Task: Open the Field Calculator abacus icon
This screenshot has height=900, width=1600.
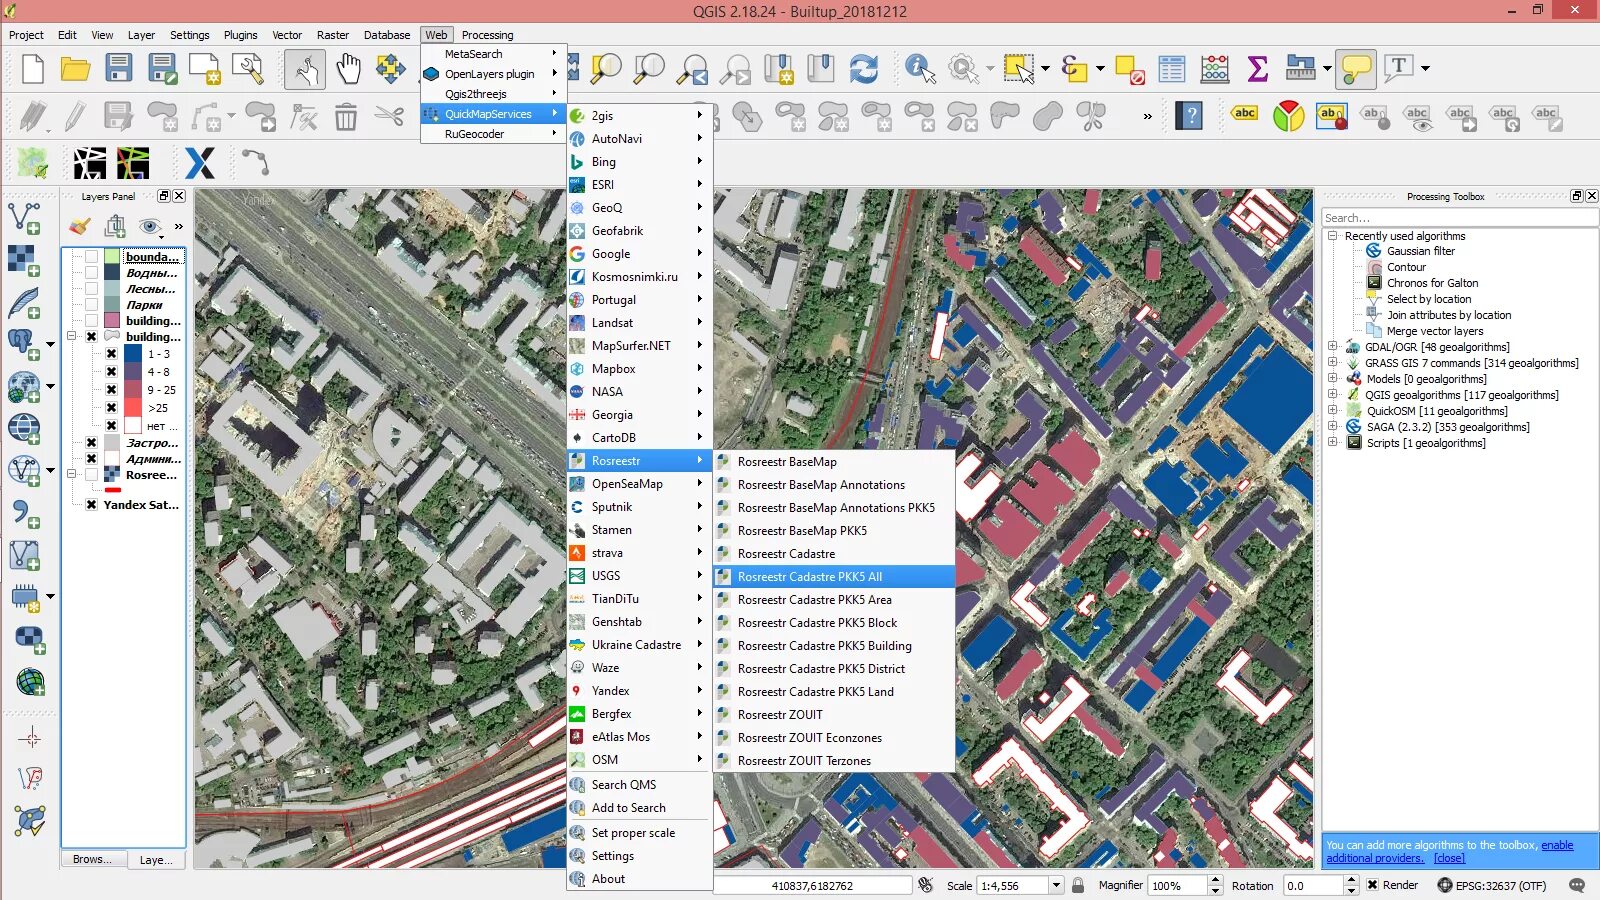Action: 1214,69
